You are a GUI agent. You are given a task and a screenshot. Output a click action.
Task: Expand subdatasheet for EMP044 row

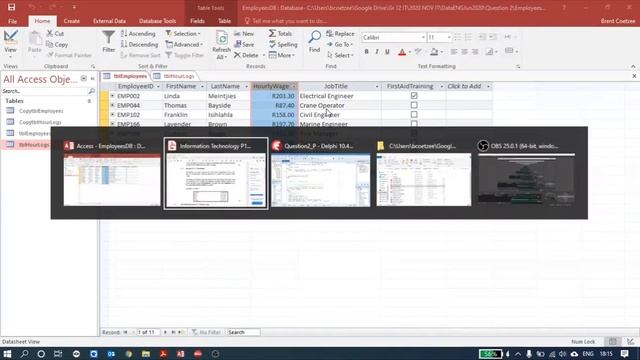(x=112, y=105)
